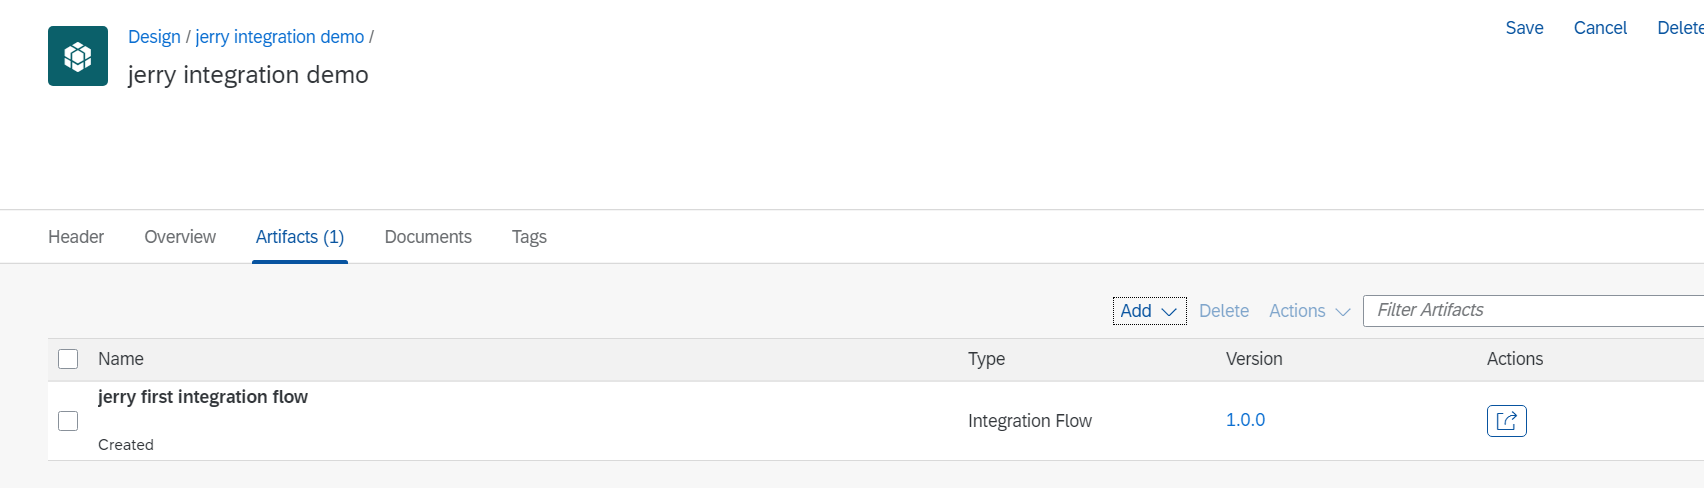
Task: Open the jerry integration demo breadcrumb link
Action: 280,37
